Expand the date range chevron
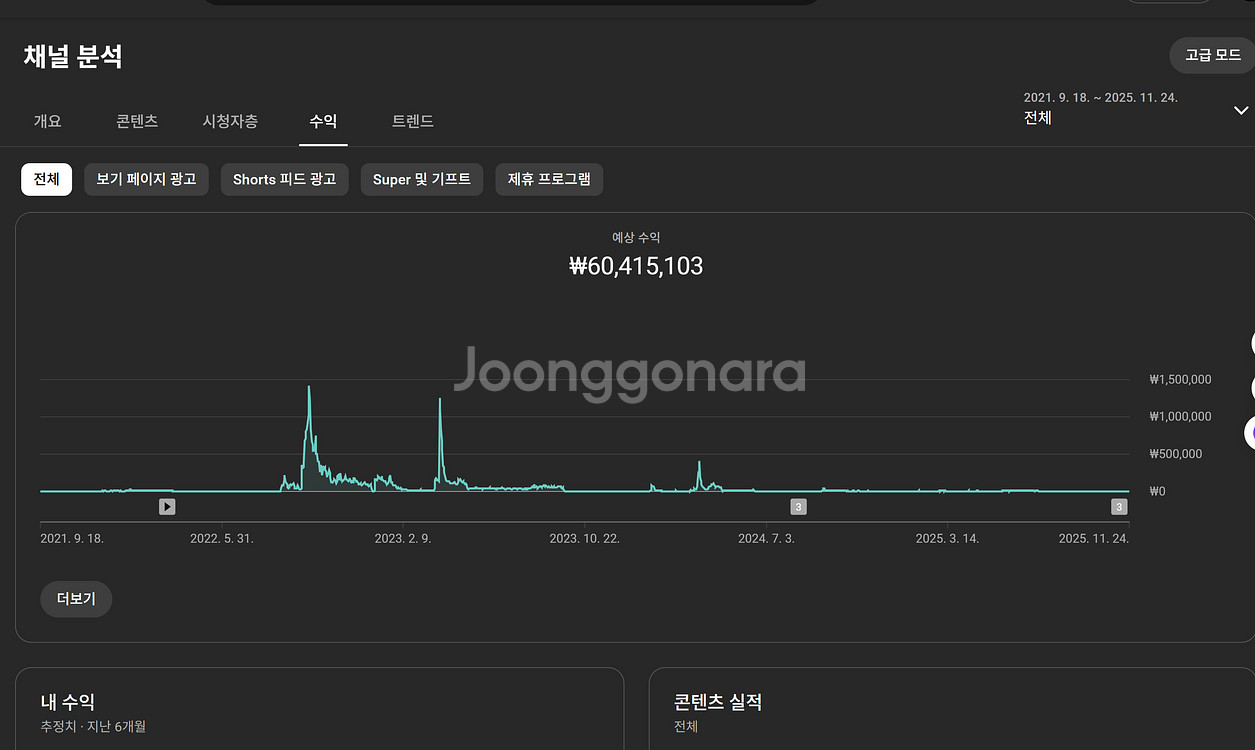 (1241, 110)
